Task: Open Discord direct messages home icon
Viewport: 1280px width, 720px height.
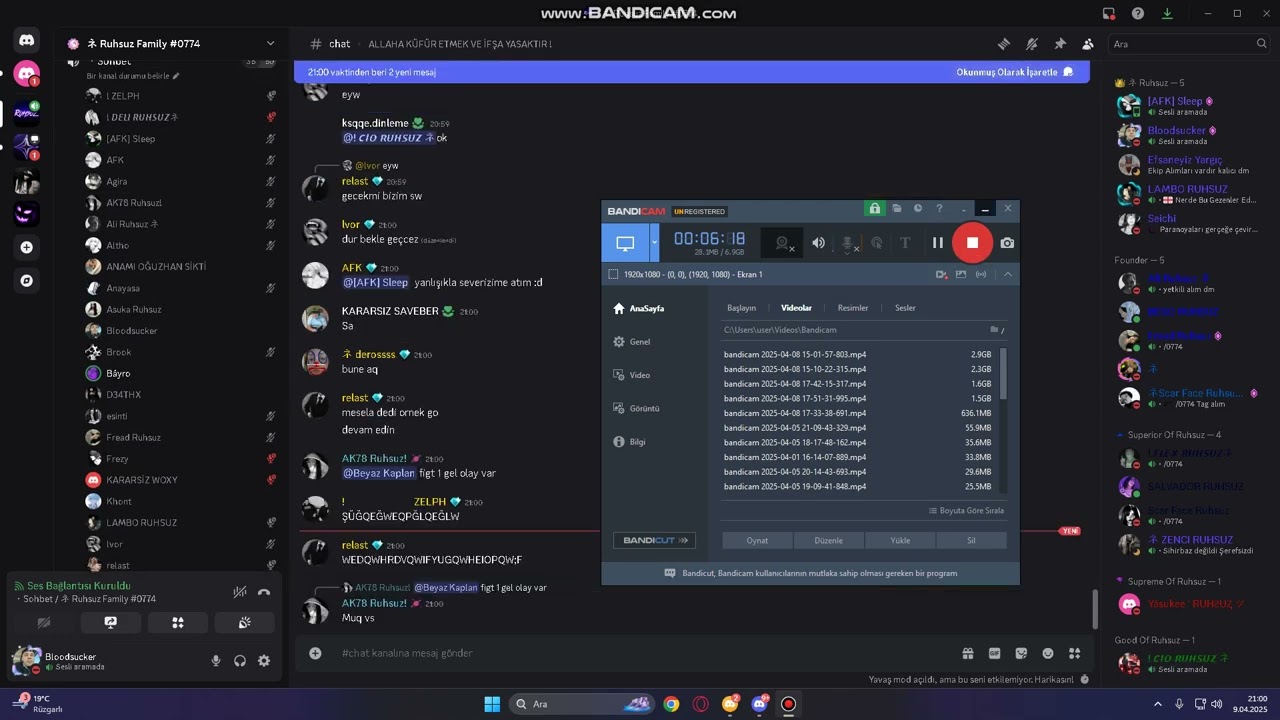Action: pyautogui.click(x=27, y=40)
